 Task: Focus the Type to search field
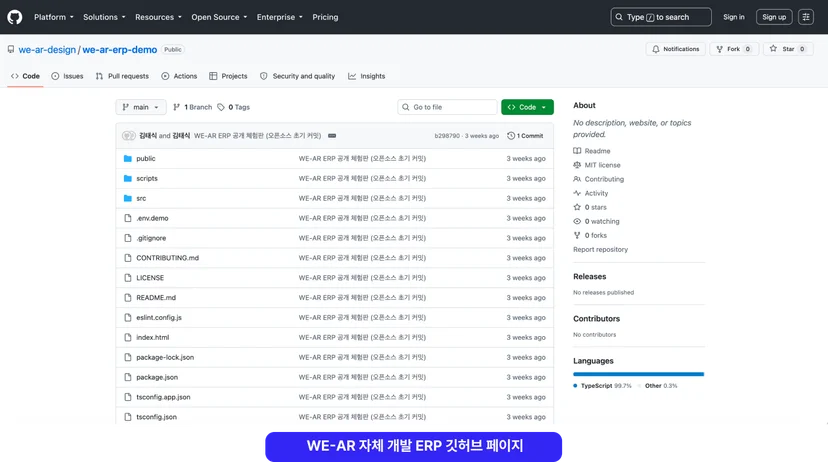(x=661, y=17)
